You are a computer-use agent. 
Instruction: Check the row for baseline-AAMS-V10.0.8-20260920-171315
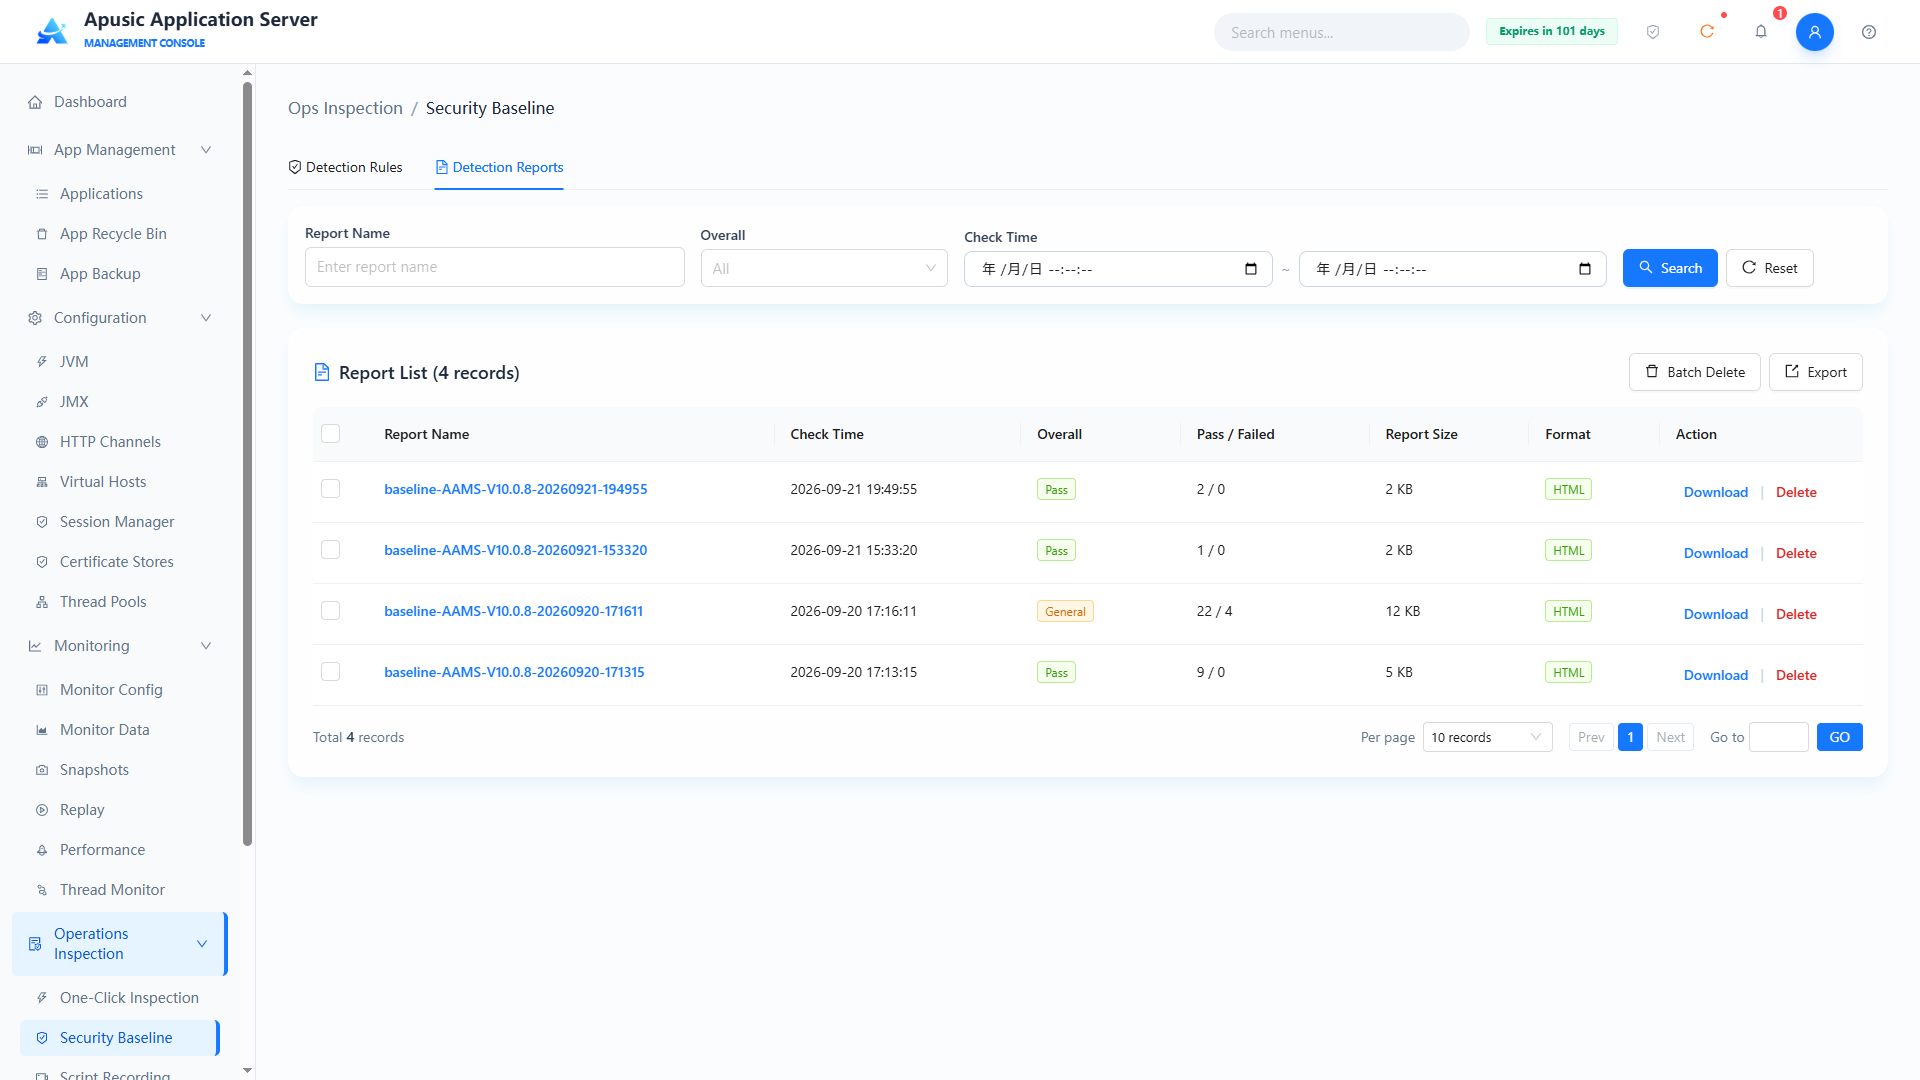point(330,671)
